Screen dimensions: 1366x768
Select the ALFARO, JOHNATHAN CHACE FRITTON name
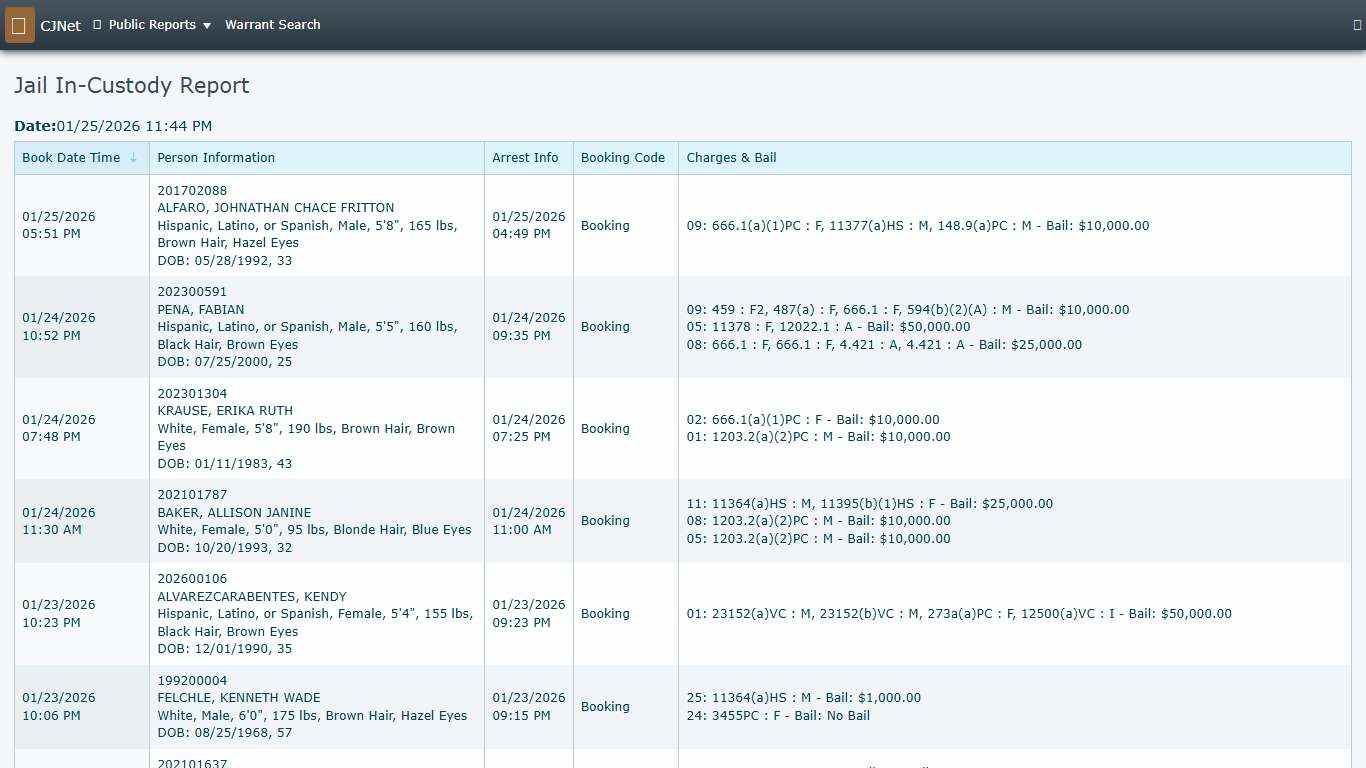tap(275, 208)
